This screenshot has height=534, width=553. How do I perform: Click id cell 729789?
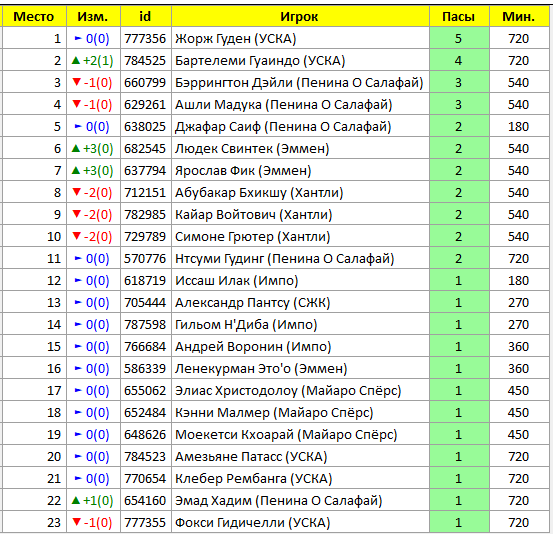[x=145, y=237]
